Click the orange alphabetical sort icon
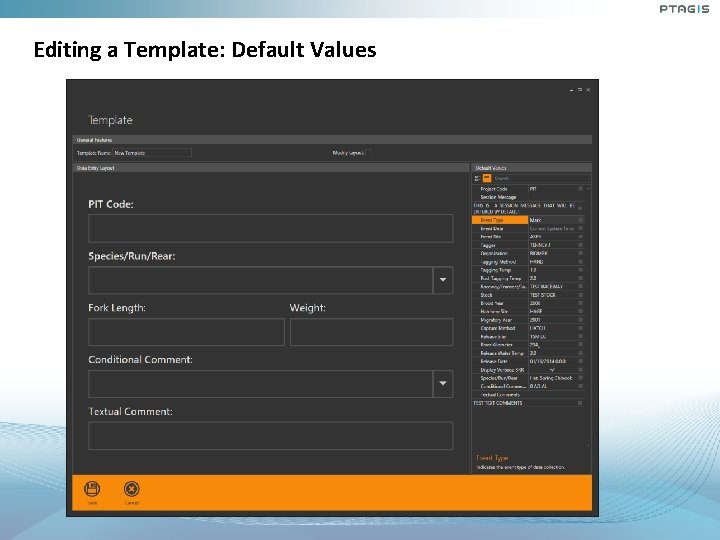 pyautogui.click(x=487, y=178)
